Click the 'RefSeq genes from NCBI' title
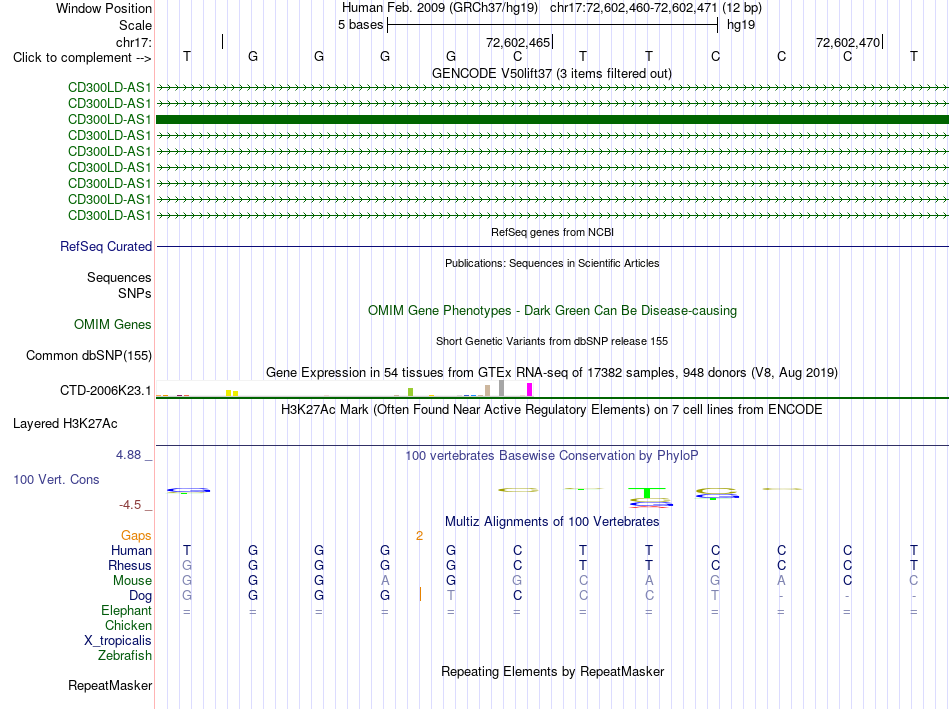This screenshot has width=950, height=709. pyautogui.click(x=552, y=232)
